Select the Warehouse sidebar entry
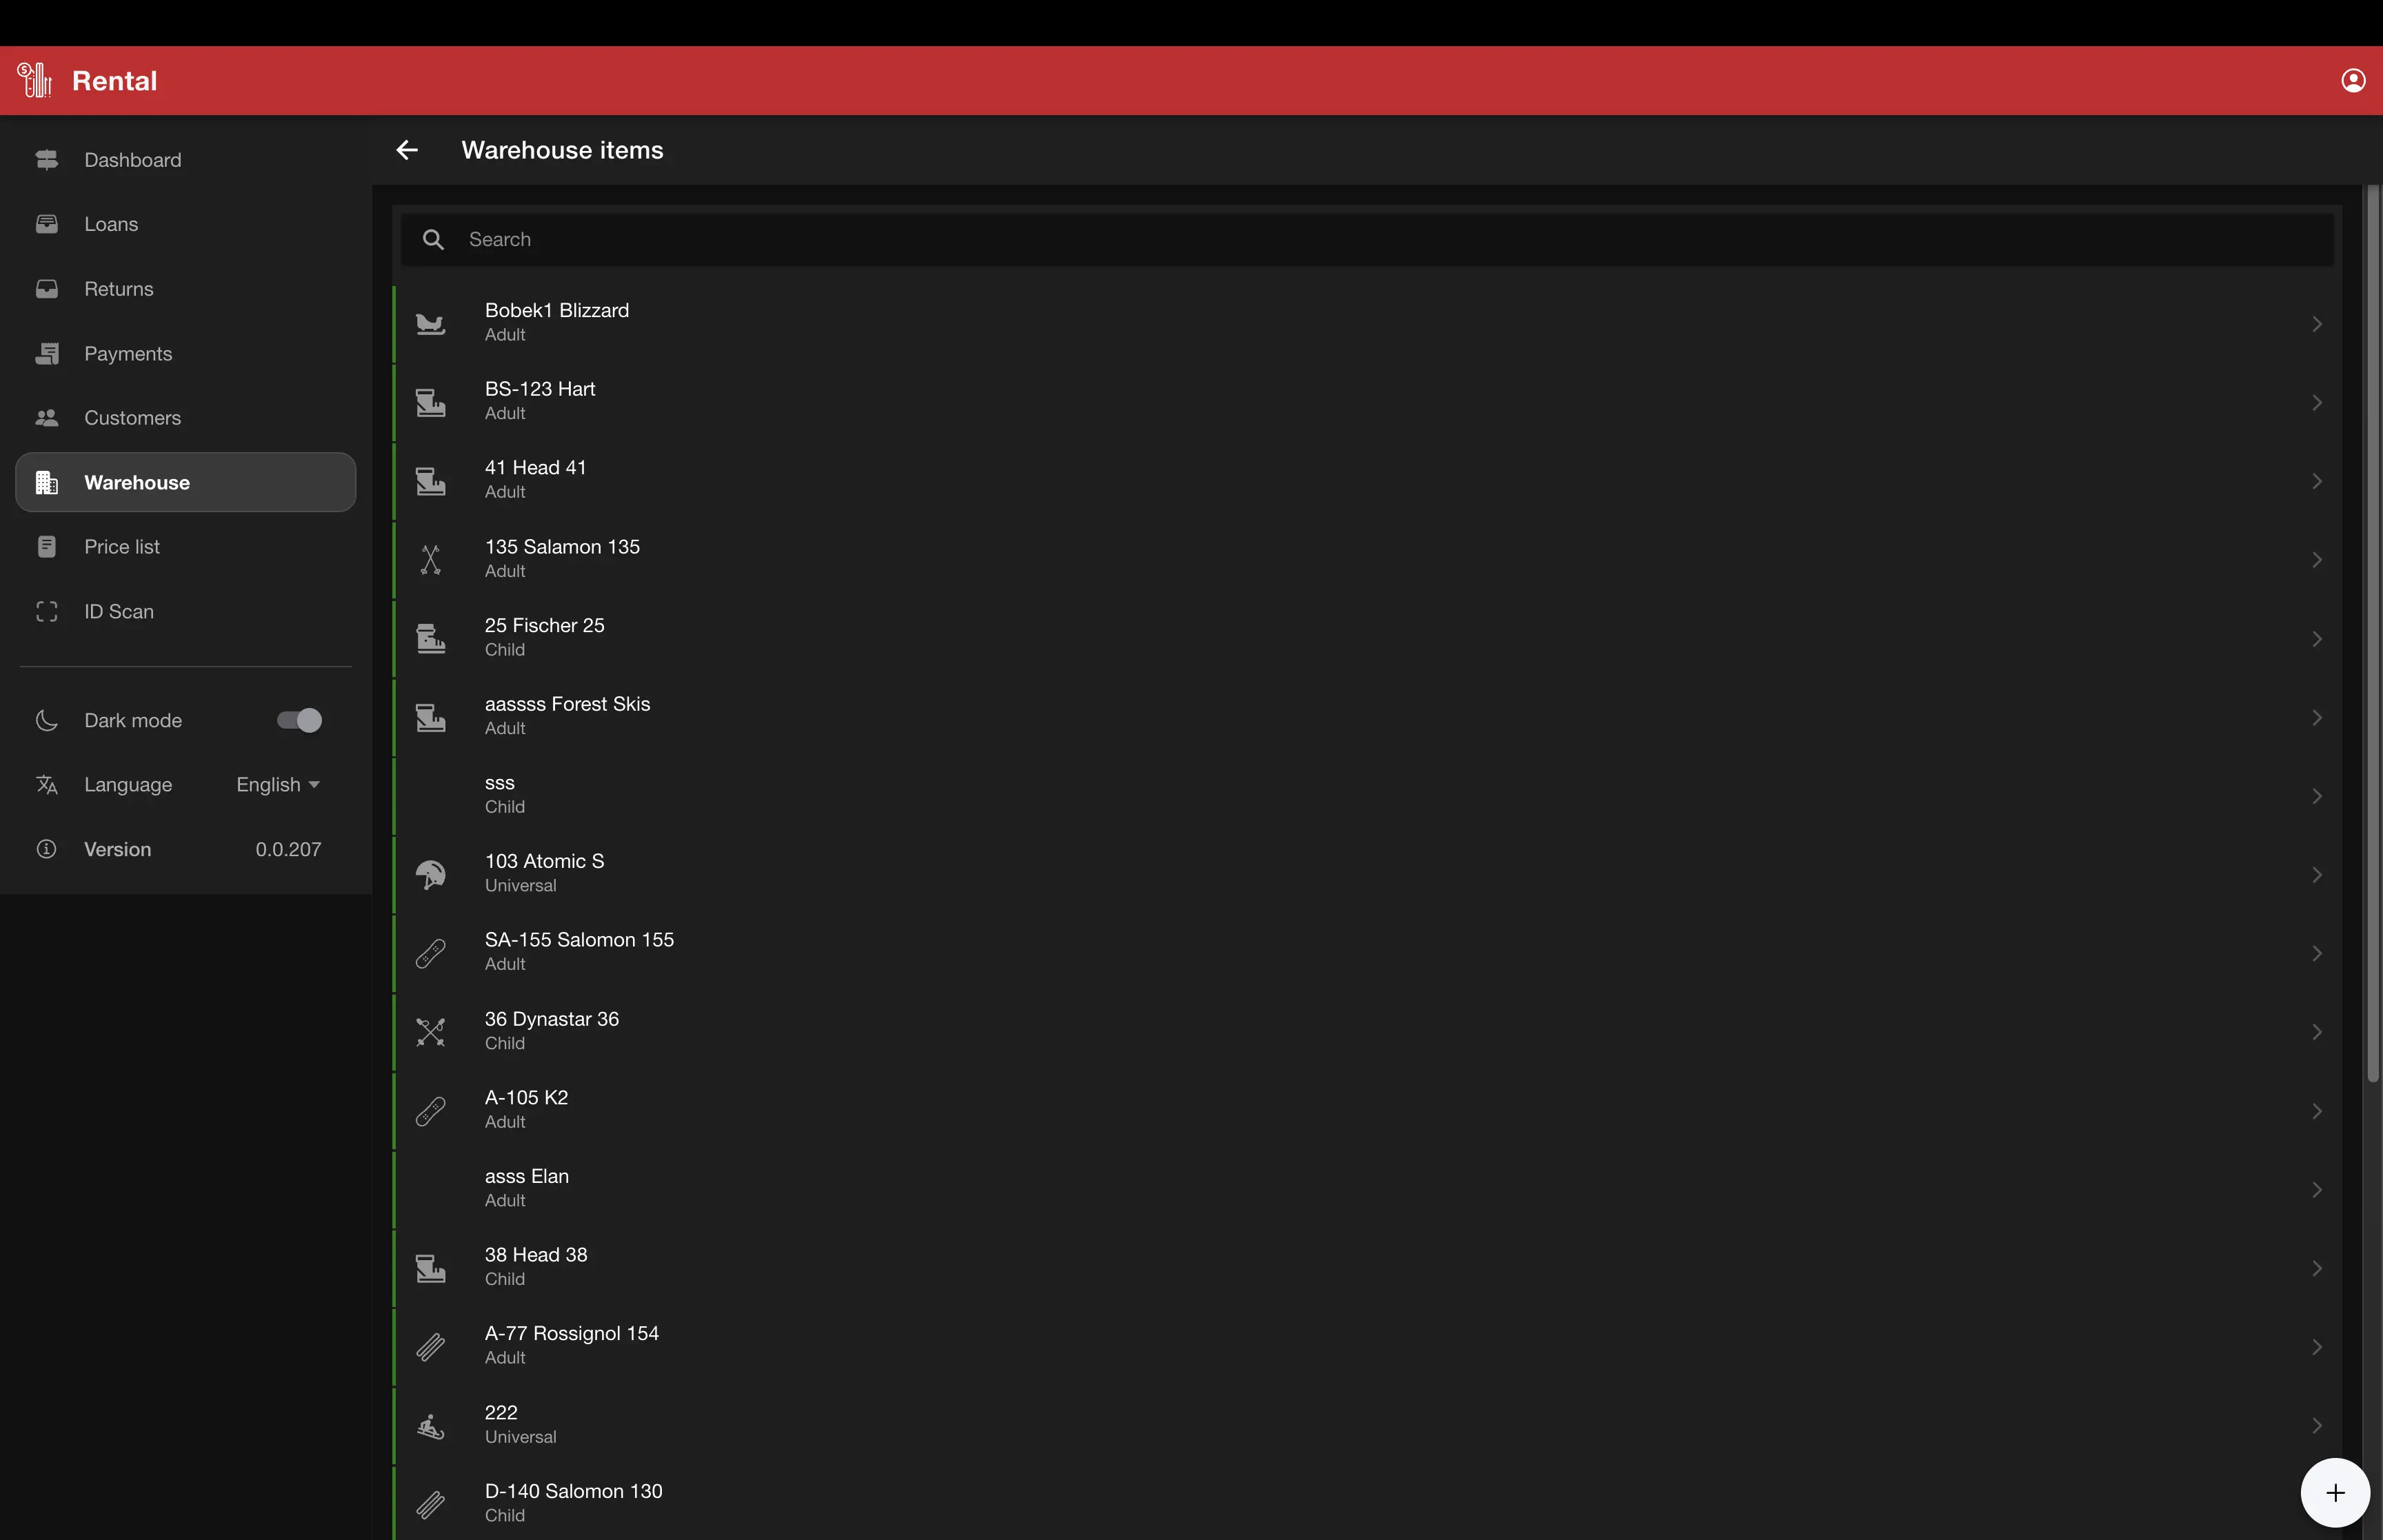Image resolution: width=2383 pixels, height=1540 pixels. pos(186,482)
